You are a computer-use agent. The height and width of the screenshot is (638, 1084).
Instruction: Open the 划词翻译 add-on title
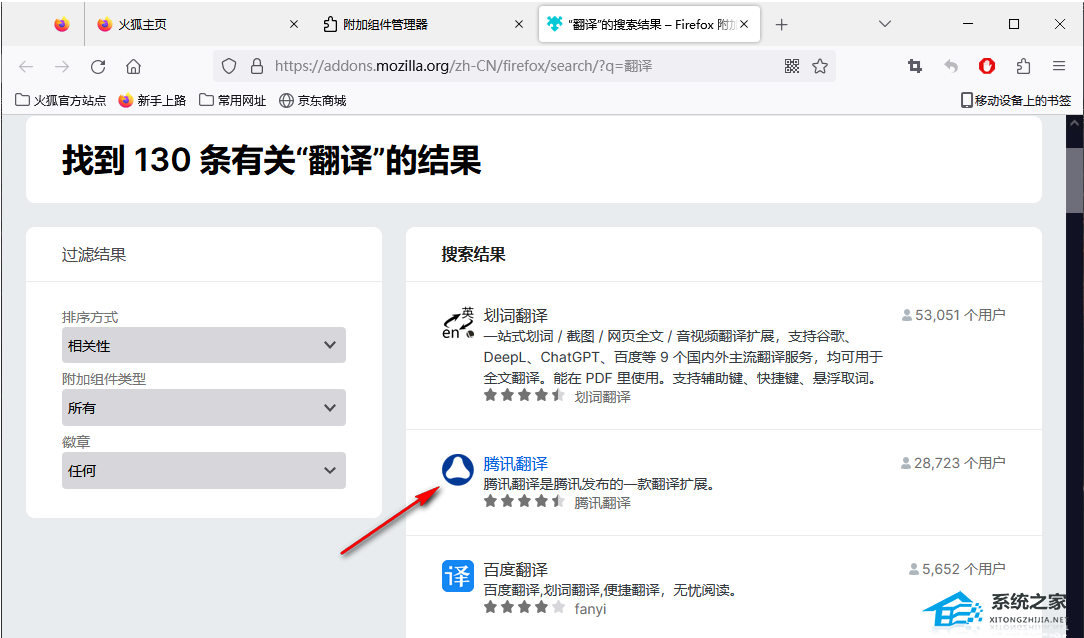[x=516, y=316]
